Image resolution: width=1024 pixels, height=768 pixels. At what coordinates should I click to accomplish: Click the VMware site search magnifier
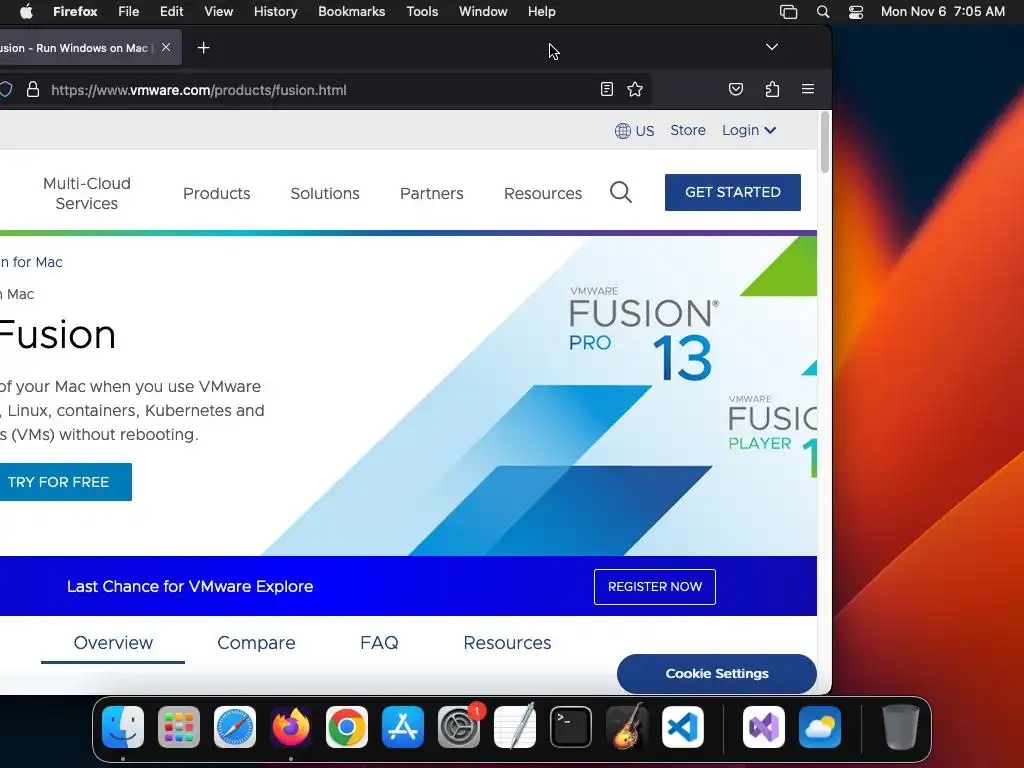tap(620, 192)
